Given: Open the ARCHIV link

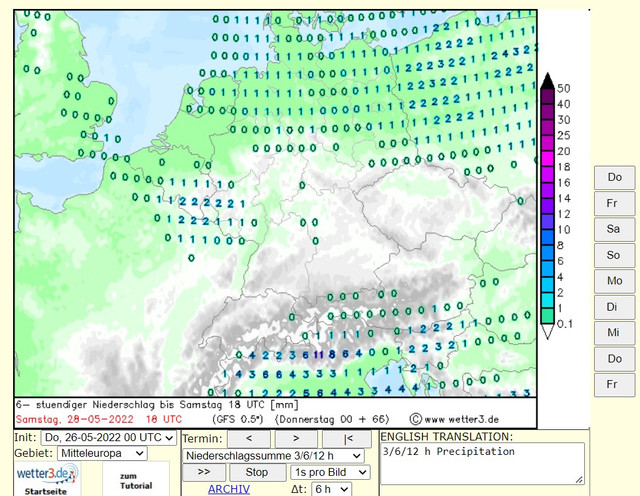Looking at the screenshot, I should point(229,489).
